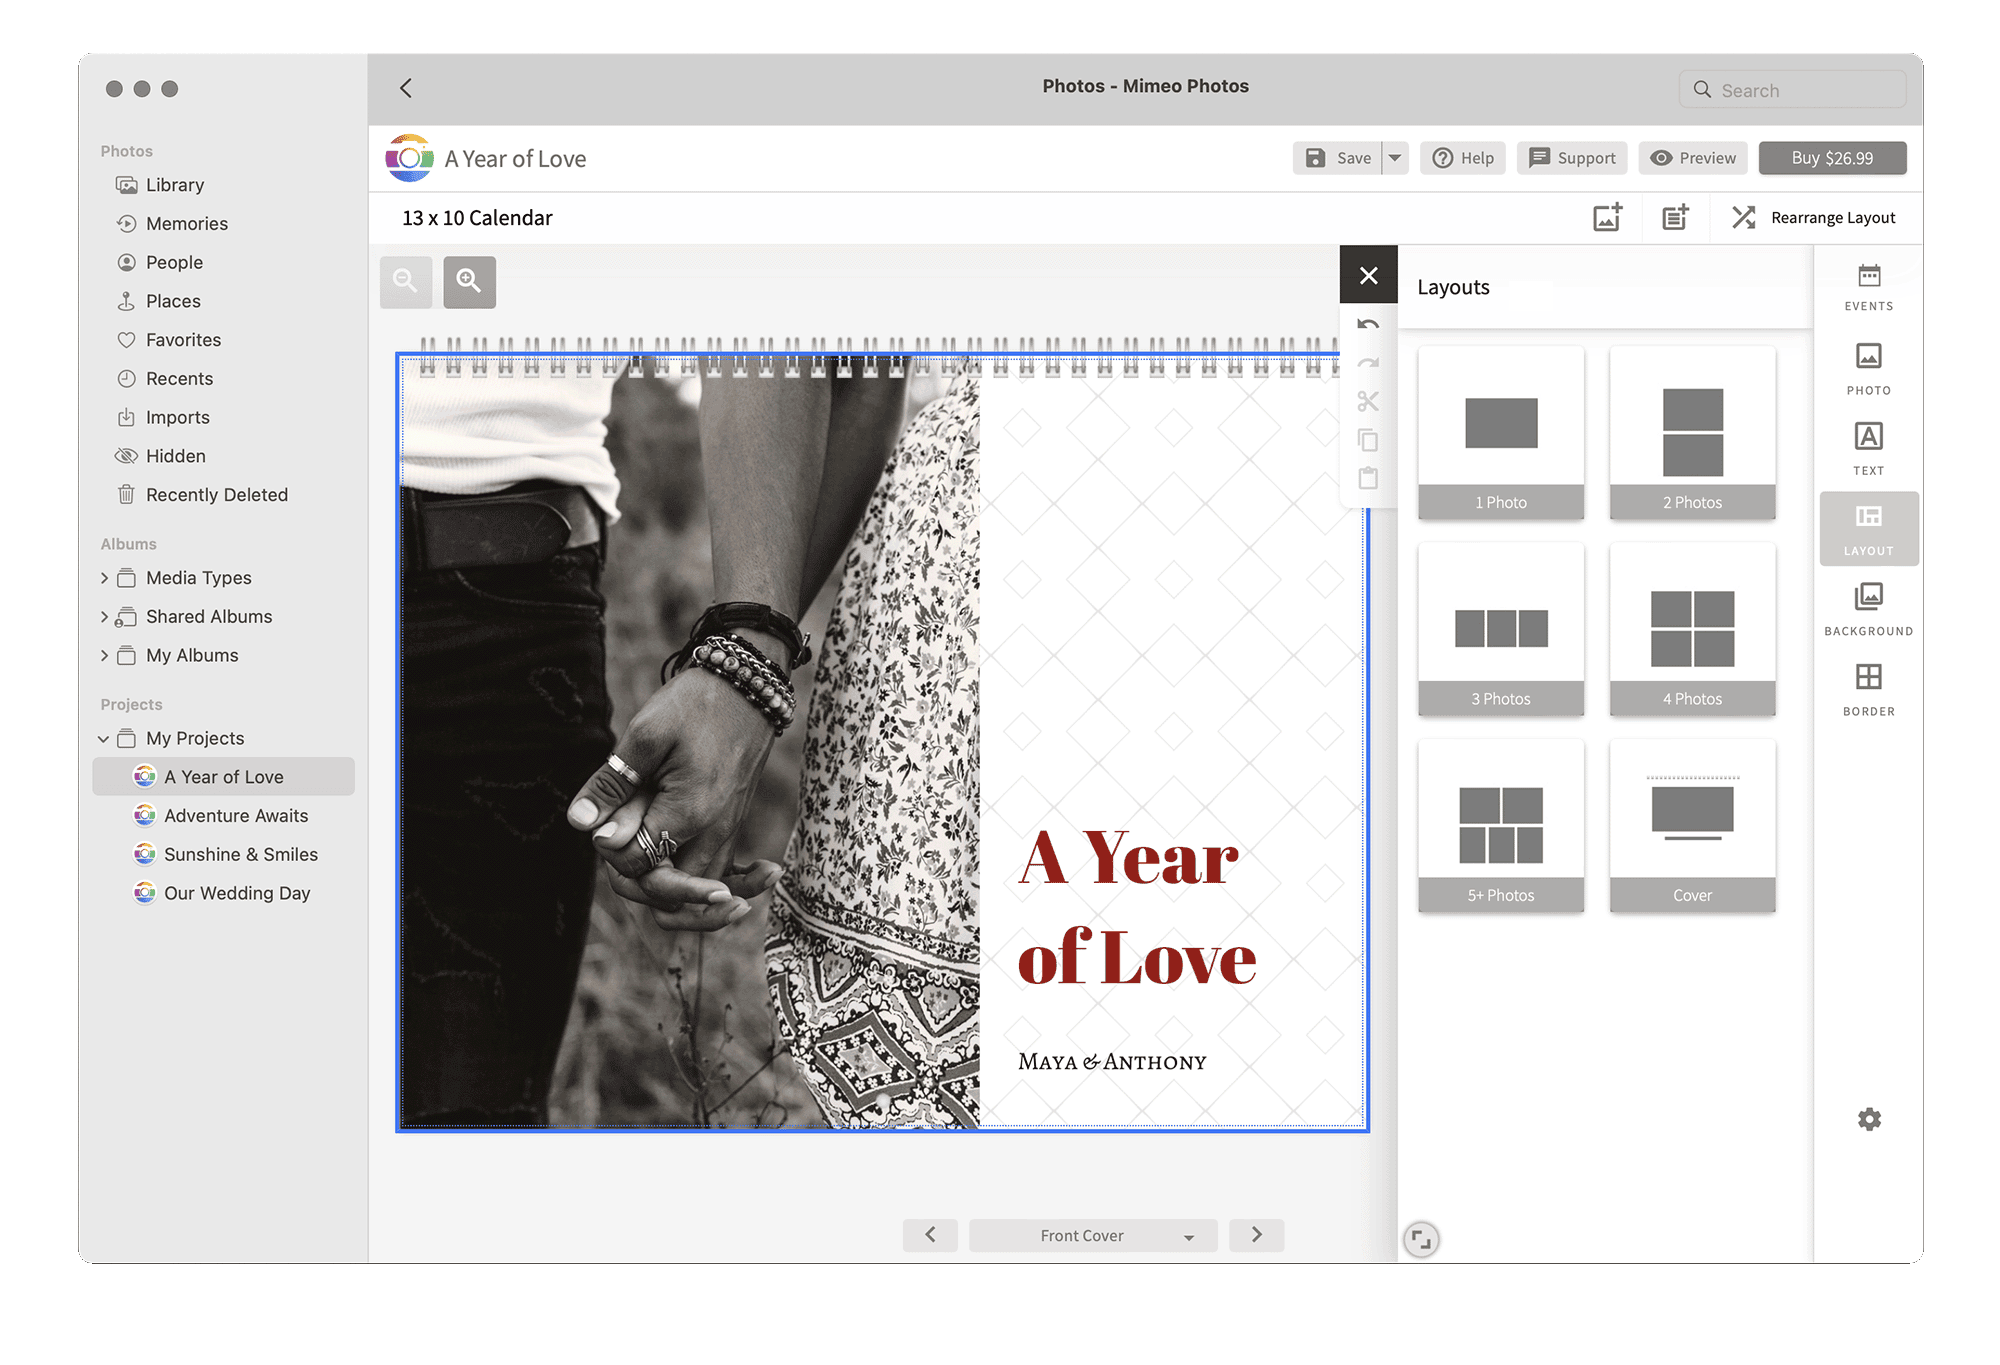Click the Rearrange Layout icon
This screenshot has height=1365, width=2000.
coord(1743,217)
